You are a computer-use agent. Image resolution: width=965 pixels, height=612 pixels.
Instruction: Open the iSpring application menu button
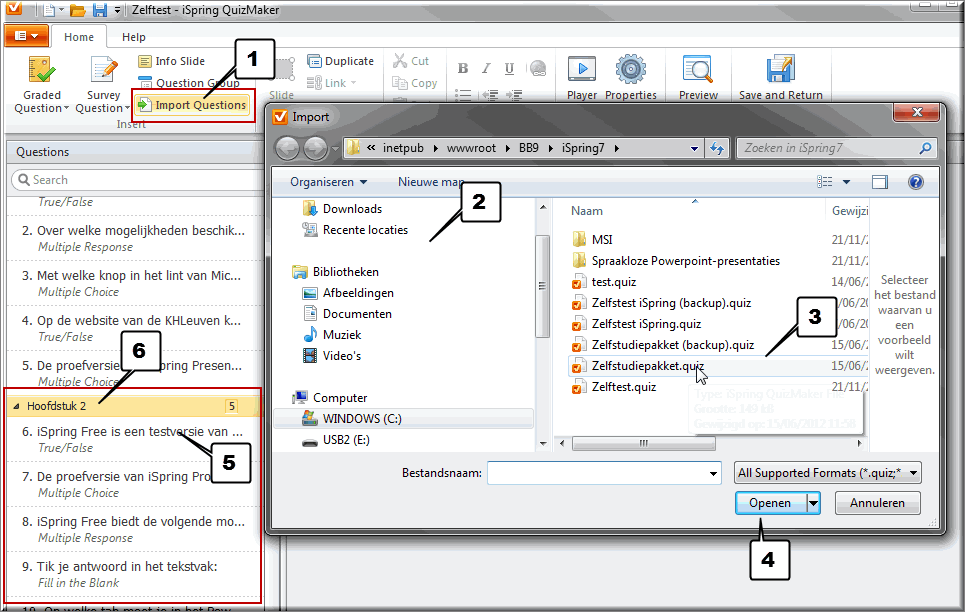click(26, 36)
